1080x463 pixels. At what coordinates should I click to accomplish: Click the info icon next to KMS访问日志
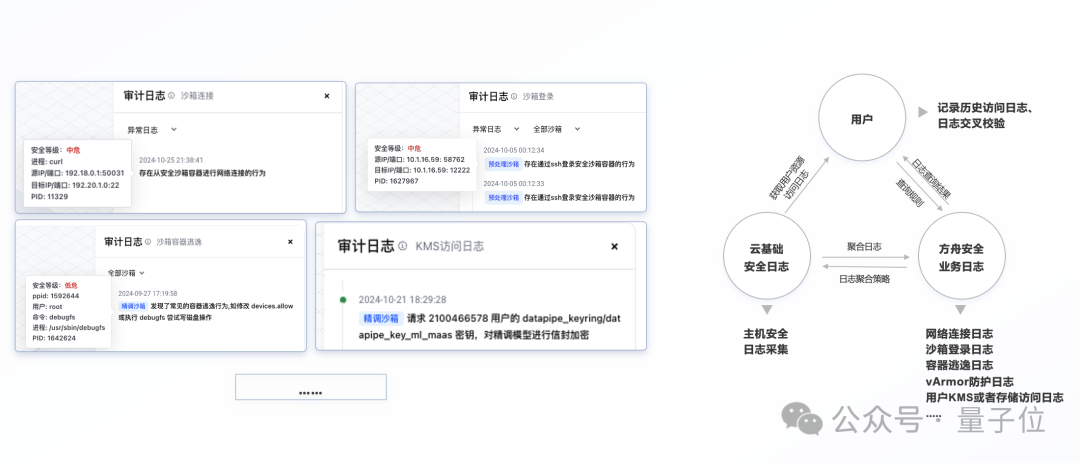pyautogui.click(x=403, y=245)
